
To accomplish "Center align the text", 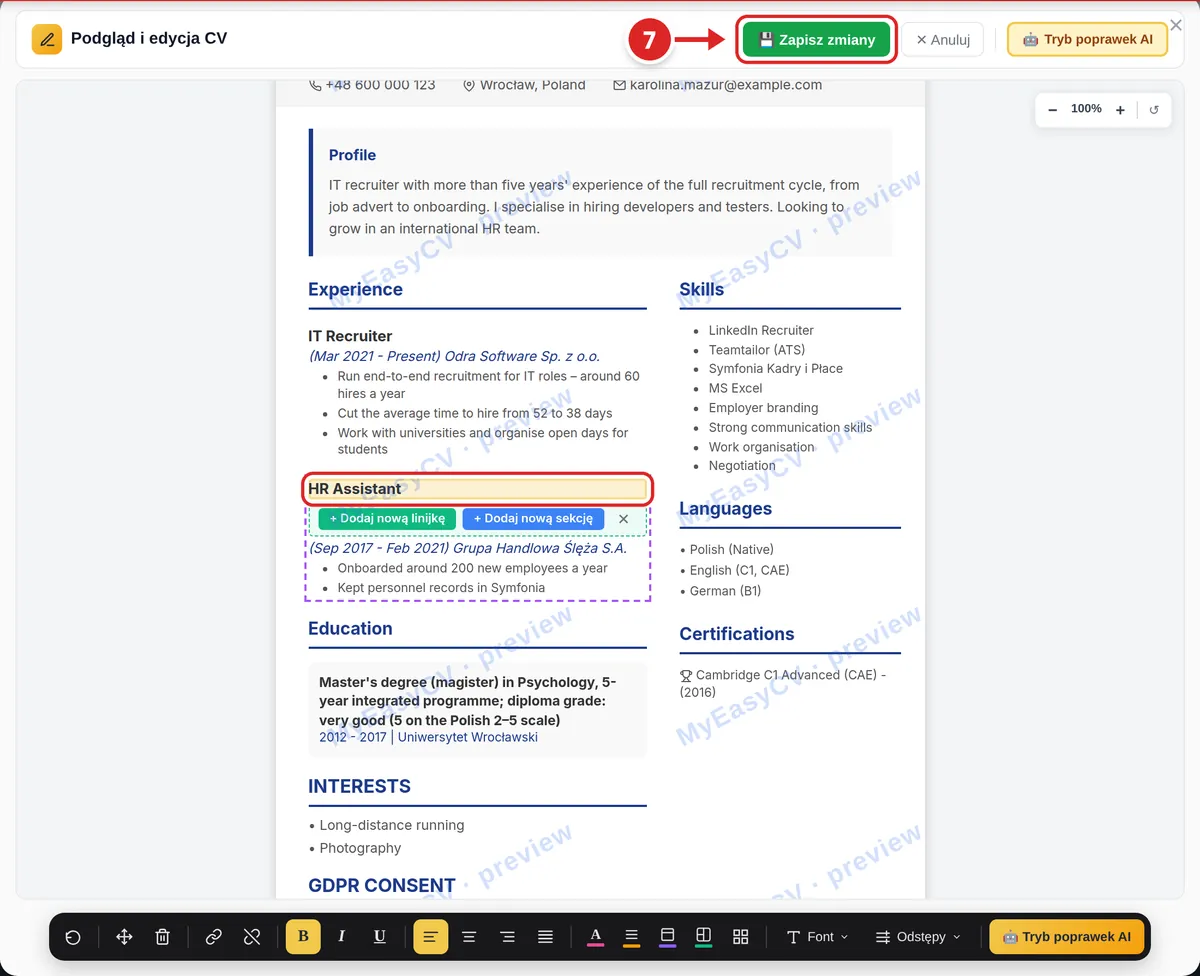I will tap(469, 937).
